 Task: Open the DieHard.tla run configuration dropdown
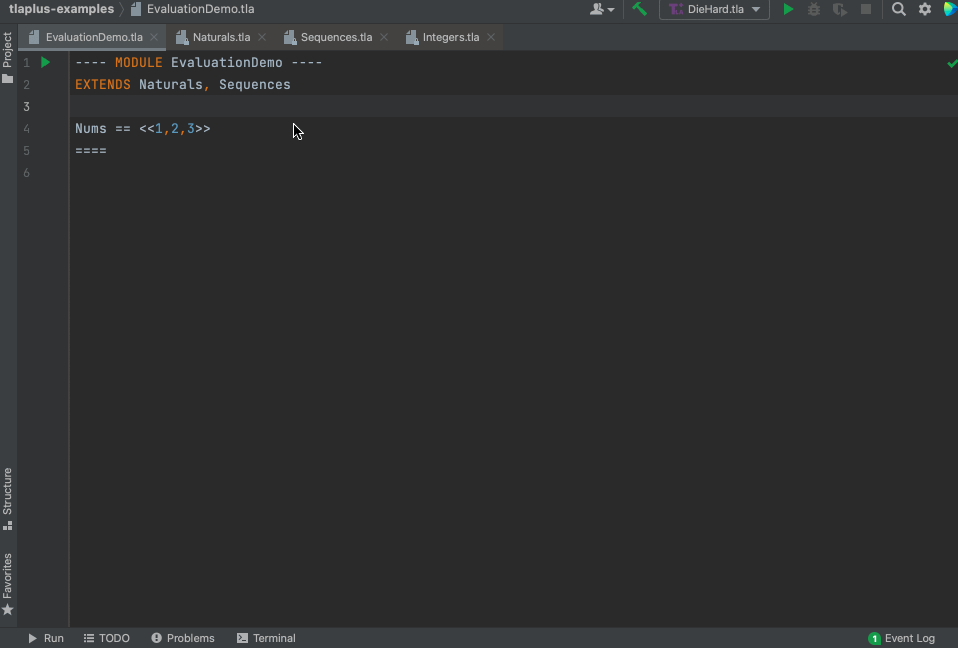(714, 9)
